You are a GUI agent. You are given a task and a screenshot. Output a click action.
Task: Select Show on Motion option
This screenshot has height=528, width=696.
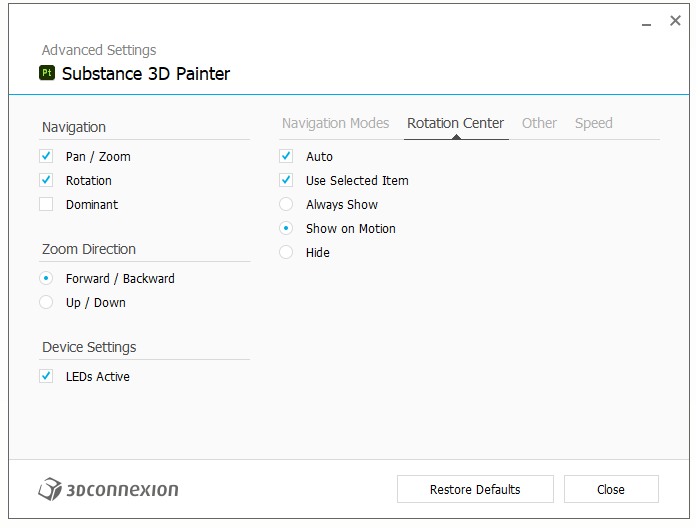[286, 229]
